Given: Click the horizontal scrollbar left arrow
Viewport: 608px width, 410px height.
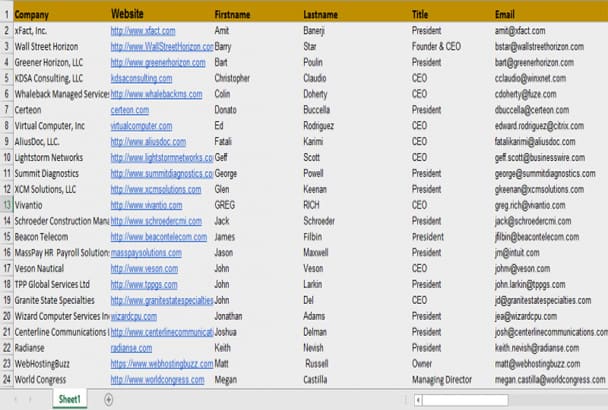Looking at the screenshot, I should pos(418,400).
